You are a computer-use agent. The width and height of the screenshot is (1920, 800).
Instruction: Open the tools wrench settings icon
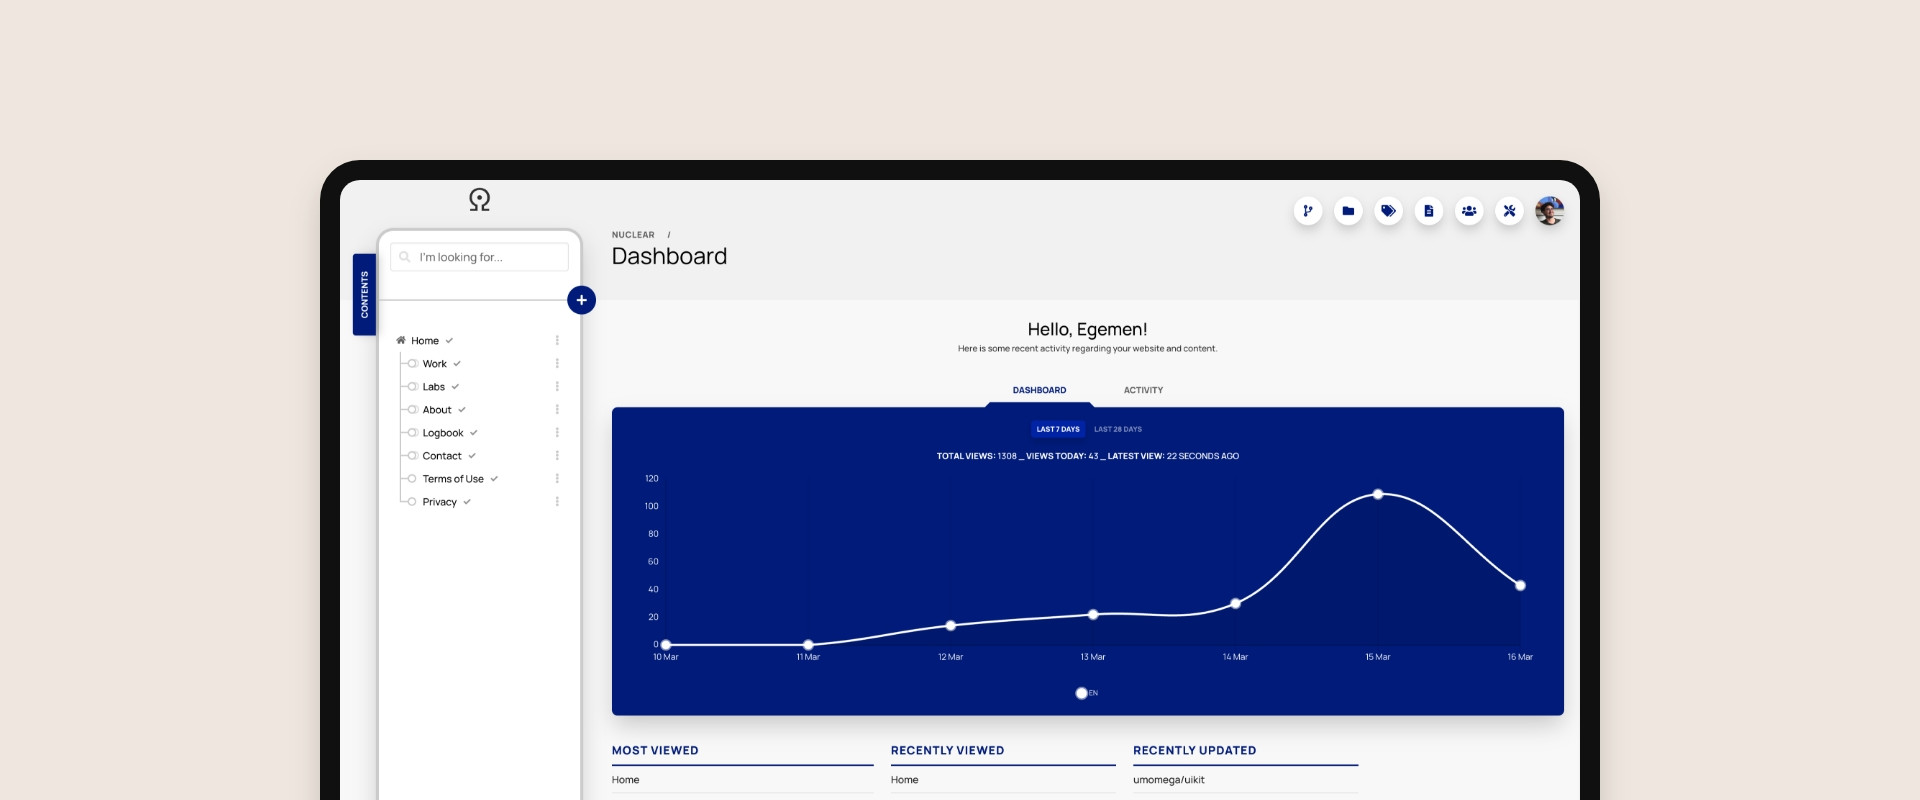(x=1509, y=211)
